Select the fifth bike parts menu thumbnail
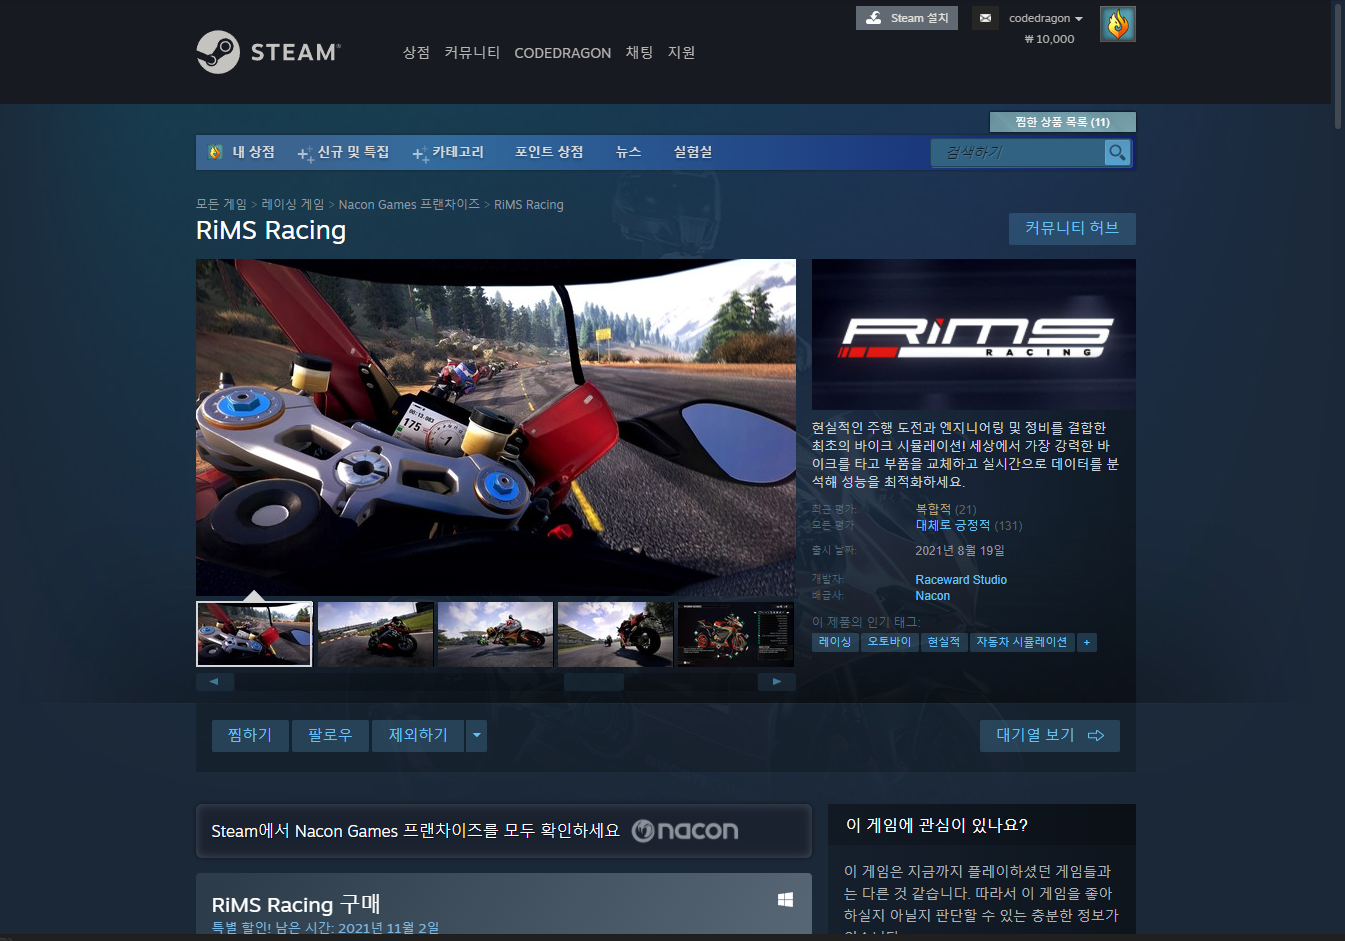The width and height of the screenshot is (1345, 941). tap(736, 634)
